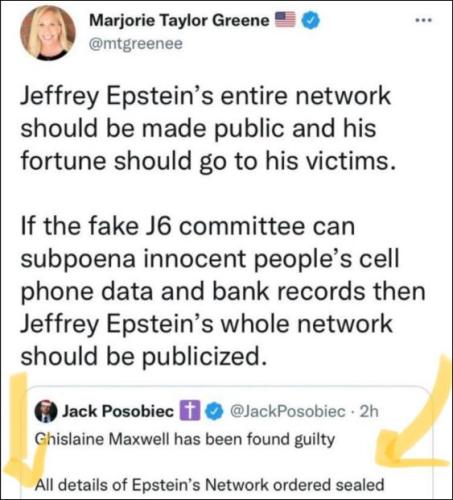Open quoted tweet text 'Ghislaine Maxwell has been found guilty'
The height and width of the screenshot is (500, 453).
pos(185,440)
